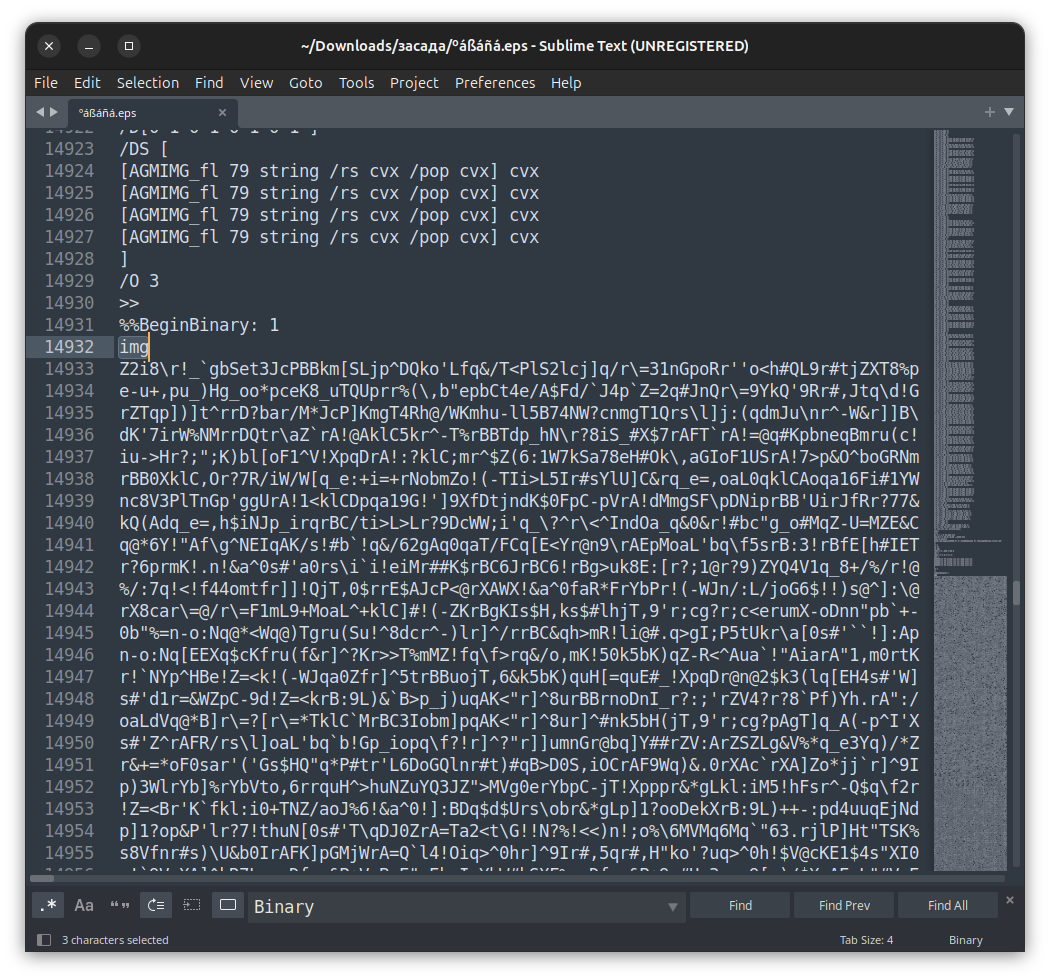1050x980 pixels.
Task: Click the AGMIMG_fl line numbered 14924
Action: tap(329, 171)
